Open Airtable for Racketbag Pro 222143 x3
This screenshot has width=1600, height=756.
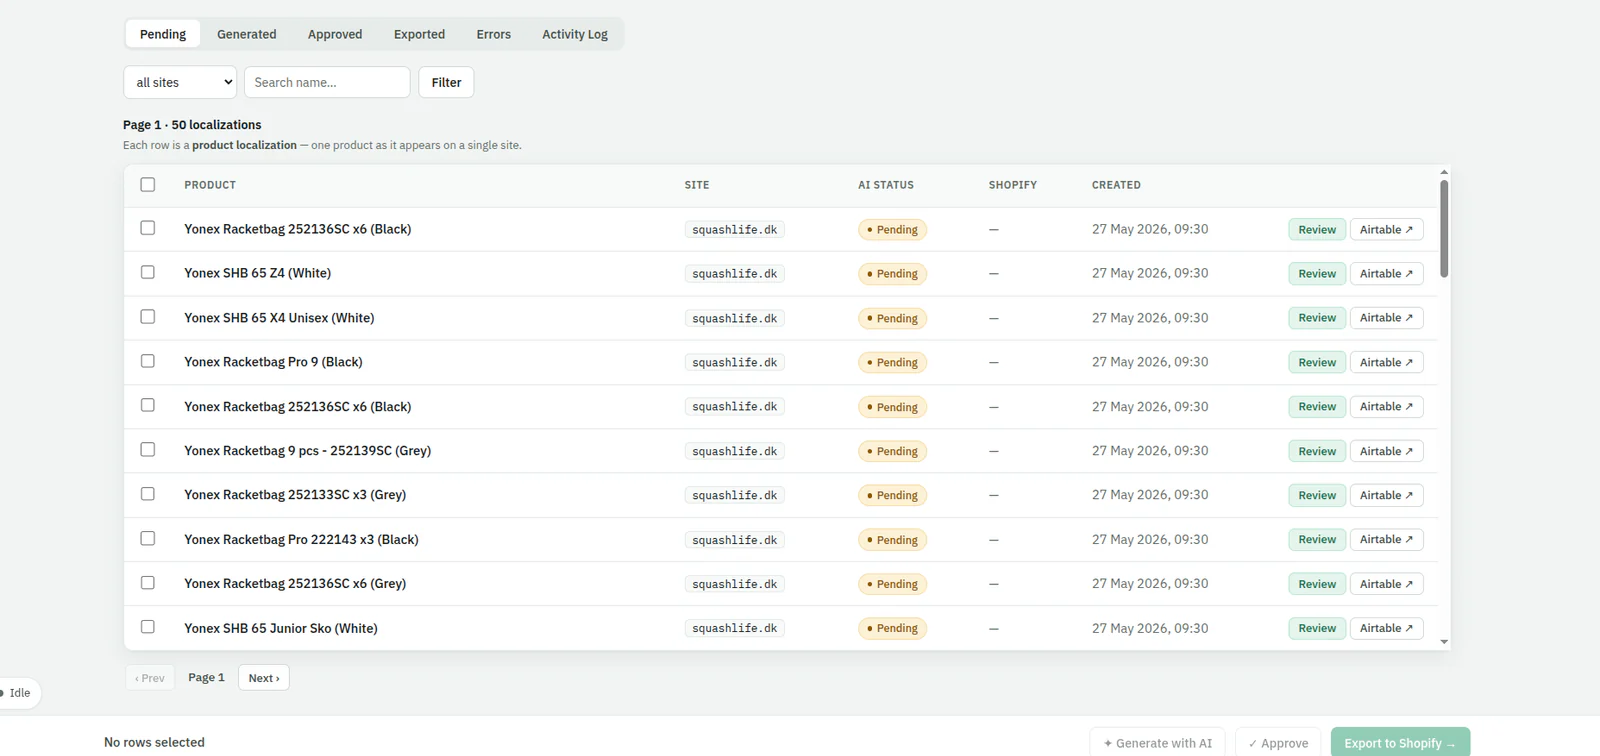(x=1386, y=539)
